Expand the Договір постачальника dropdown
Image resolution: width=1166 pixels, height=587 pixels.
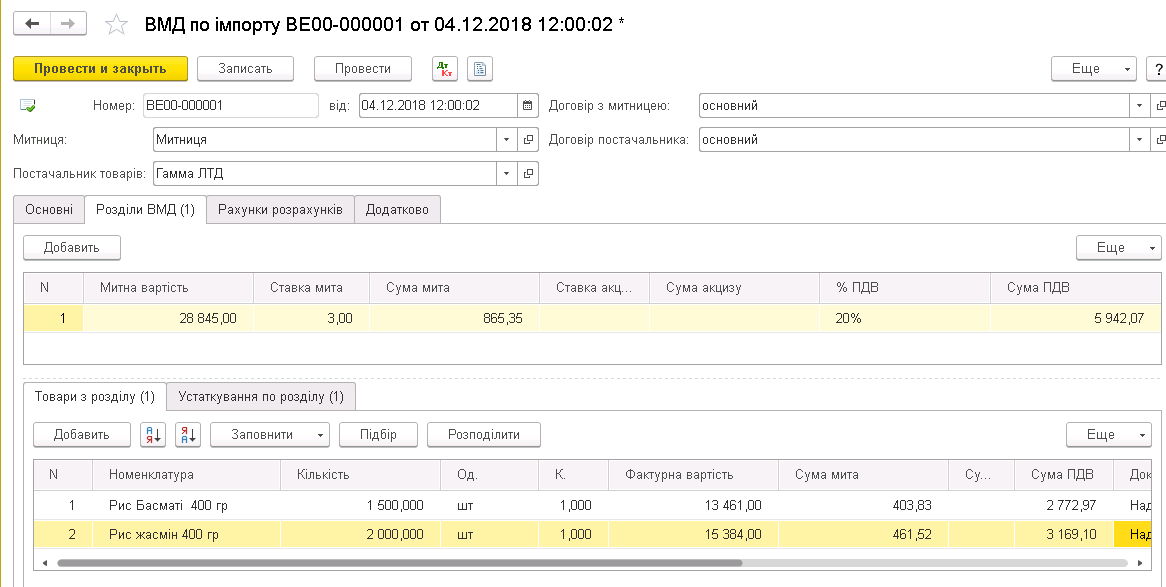(1139, 140)
